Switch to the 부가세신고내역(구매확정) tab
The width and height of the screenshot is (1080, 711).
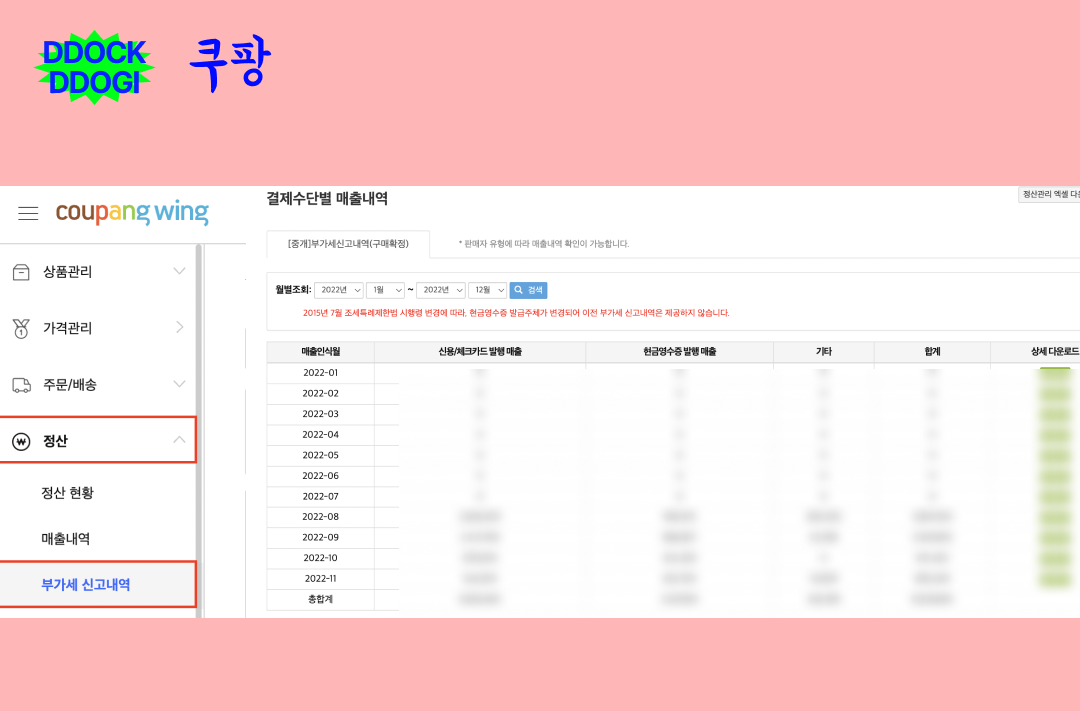[347, 243]
